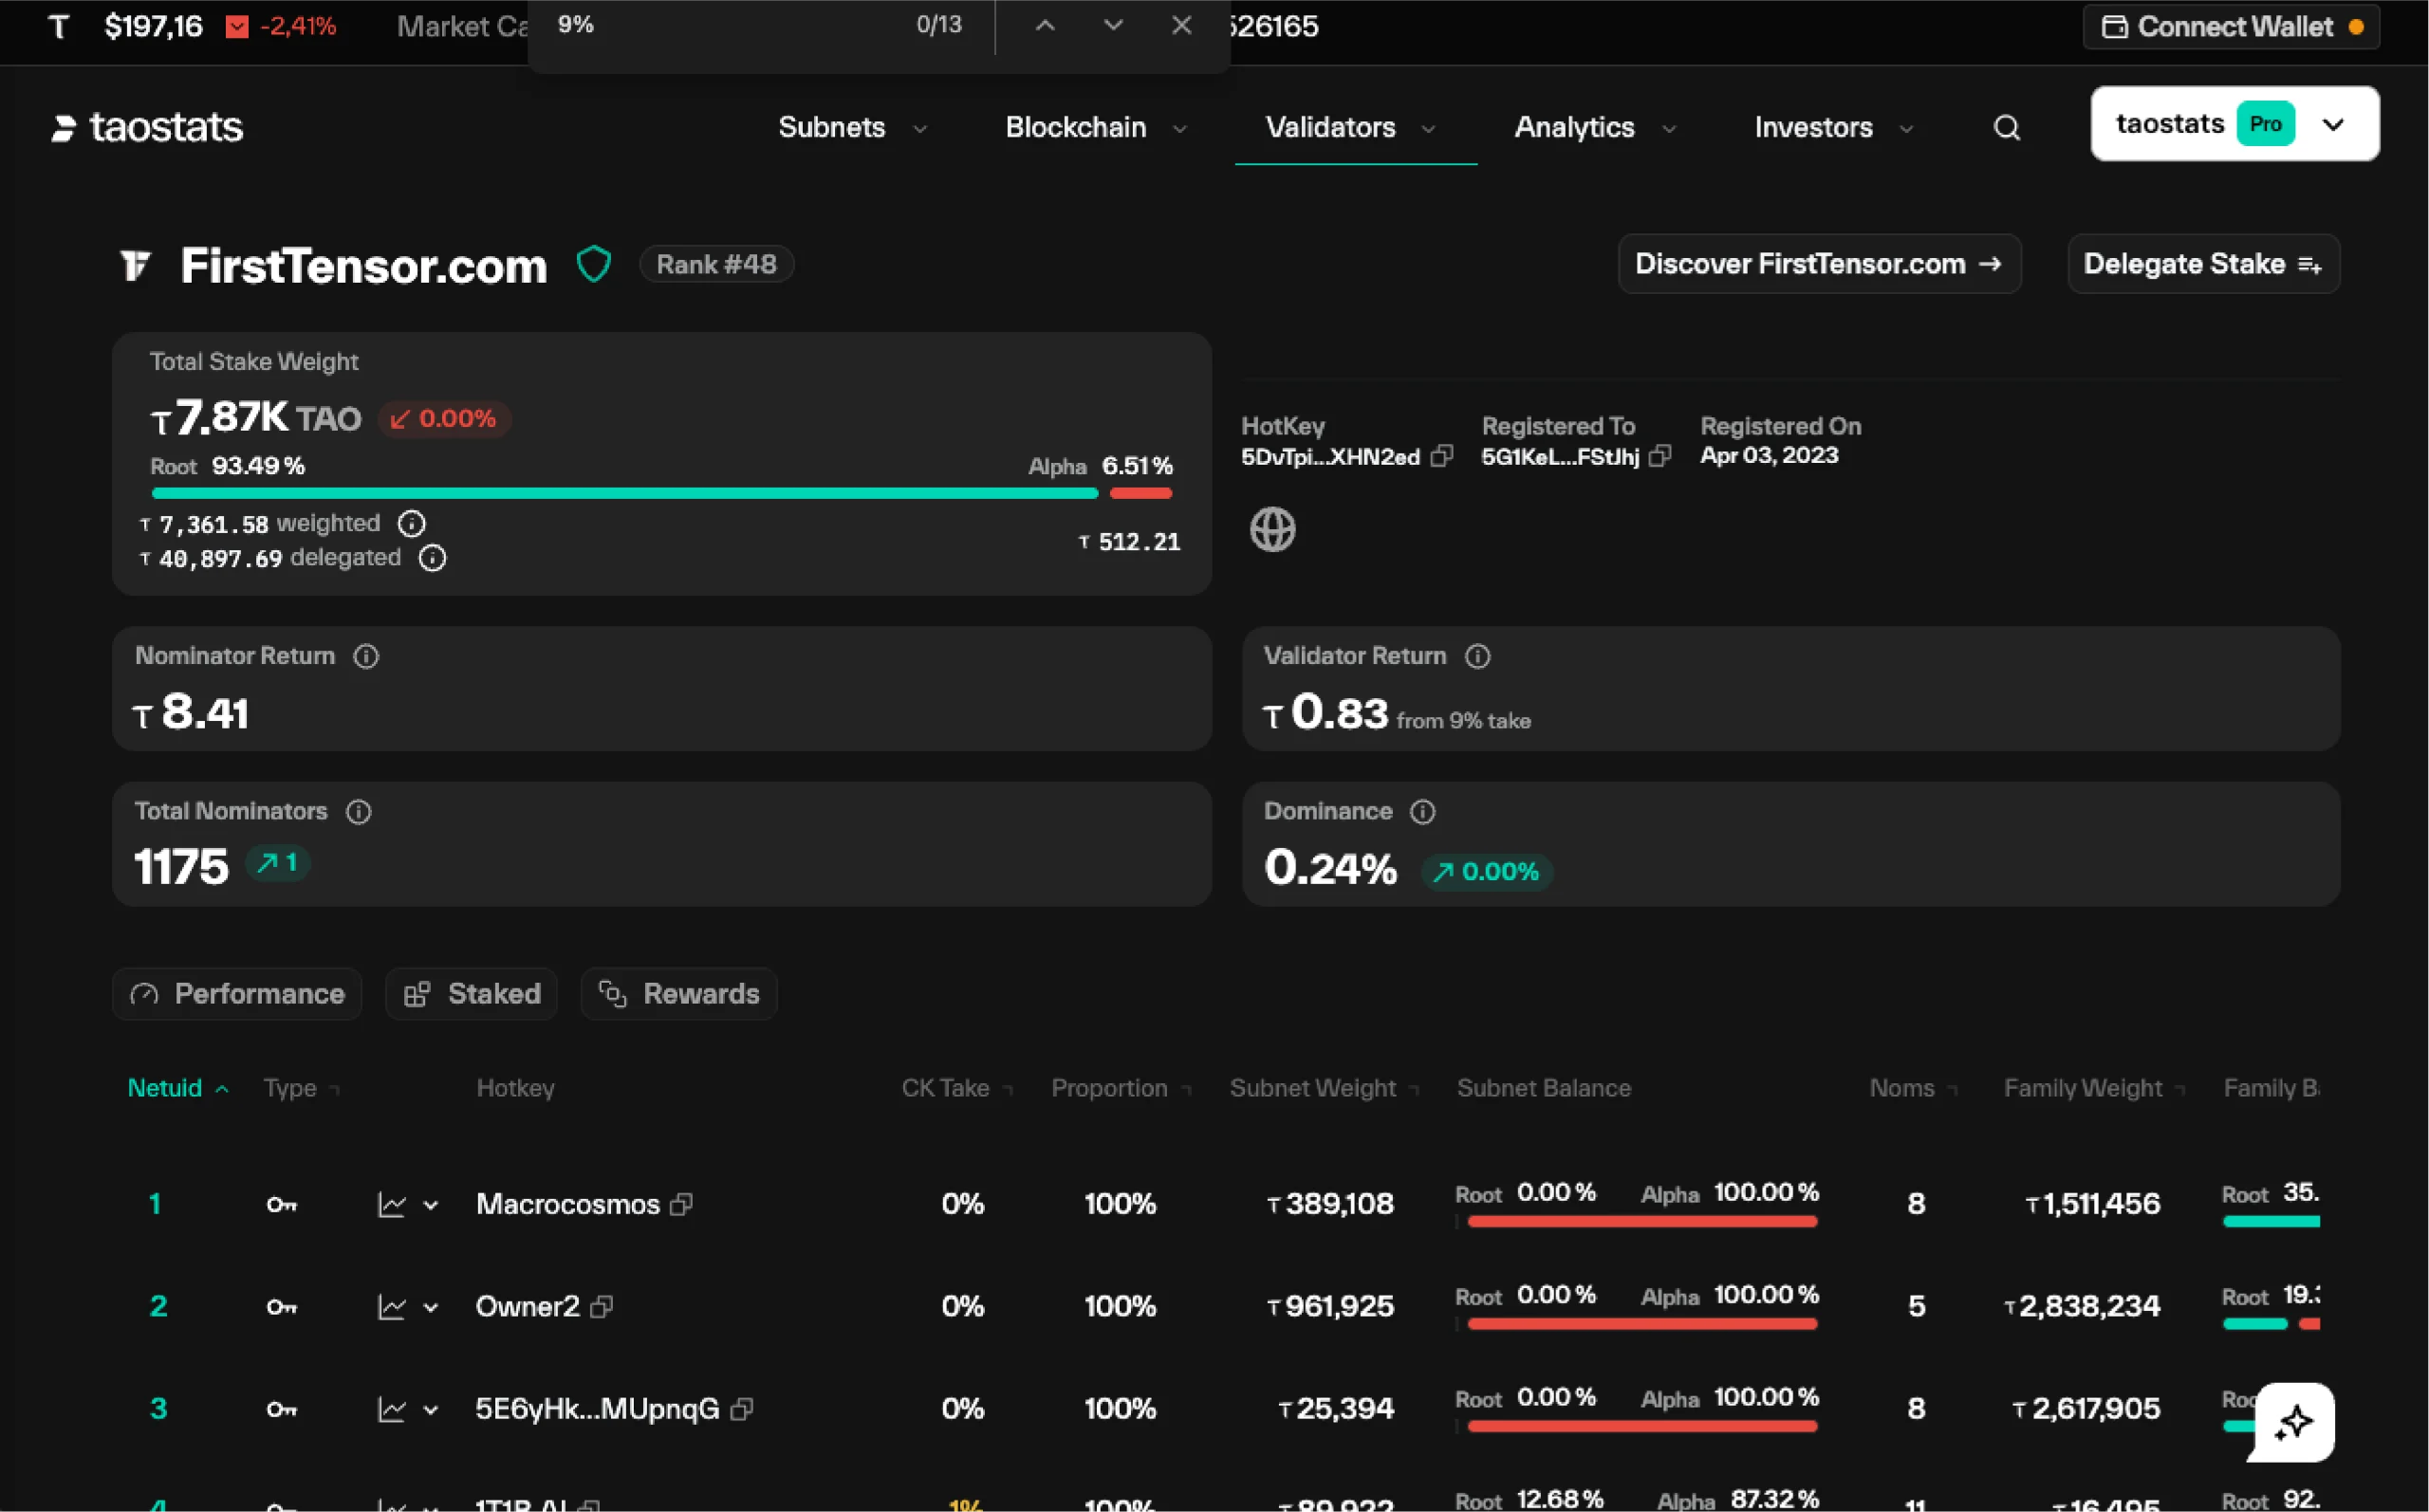The height and width of the screenshot is (1512, 2429).
Task: Switch to the Rewards tab
Action: [x=679, y=994]
